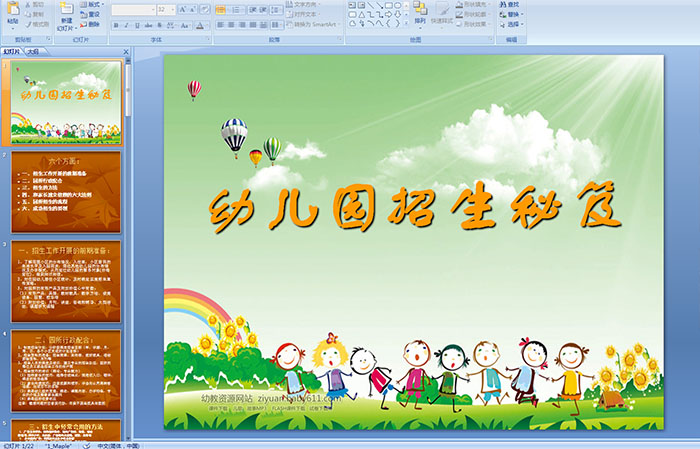Image resolution: width=700 pixels, height=449 pixels.
Task: Close the slides/outline pane
Action: [126, 52]
